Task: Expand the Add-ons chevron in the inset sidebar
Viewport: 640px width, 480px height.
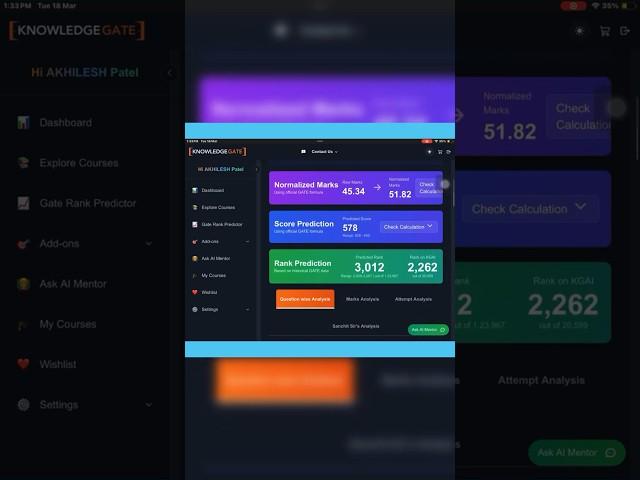Action: (247, 242)
